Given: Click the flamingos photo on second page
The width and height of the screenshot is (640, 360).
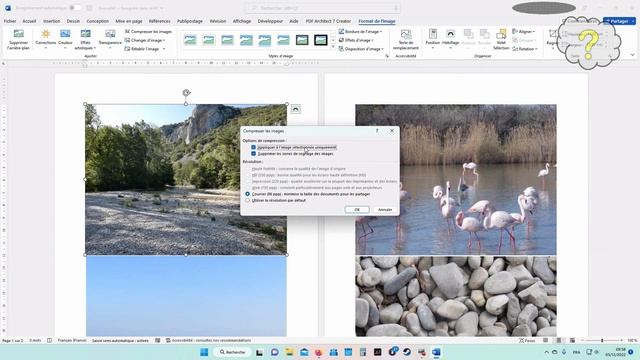Looking at the screenshot, I should point(456,179).
